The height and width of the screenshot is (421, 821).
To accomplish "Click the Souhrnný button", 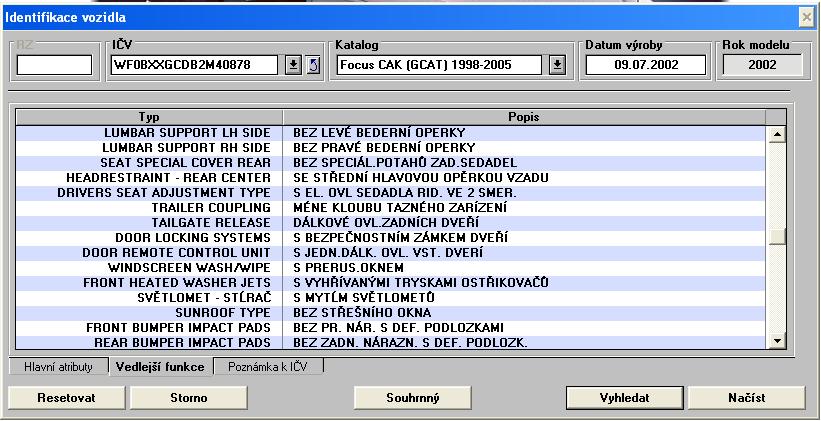I will click(413, 397).
